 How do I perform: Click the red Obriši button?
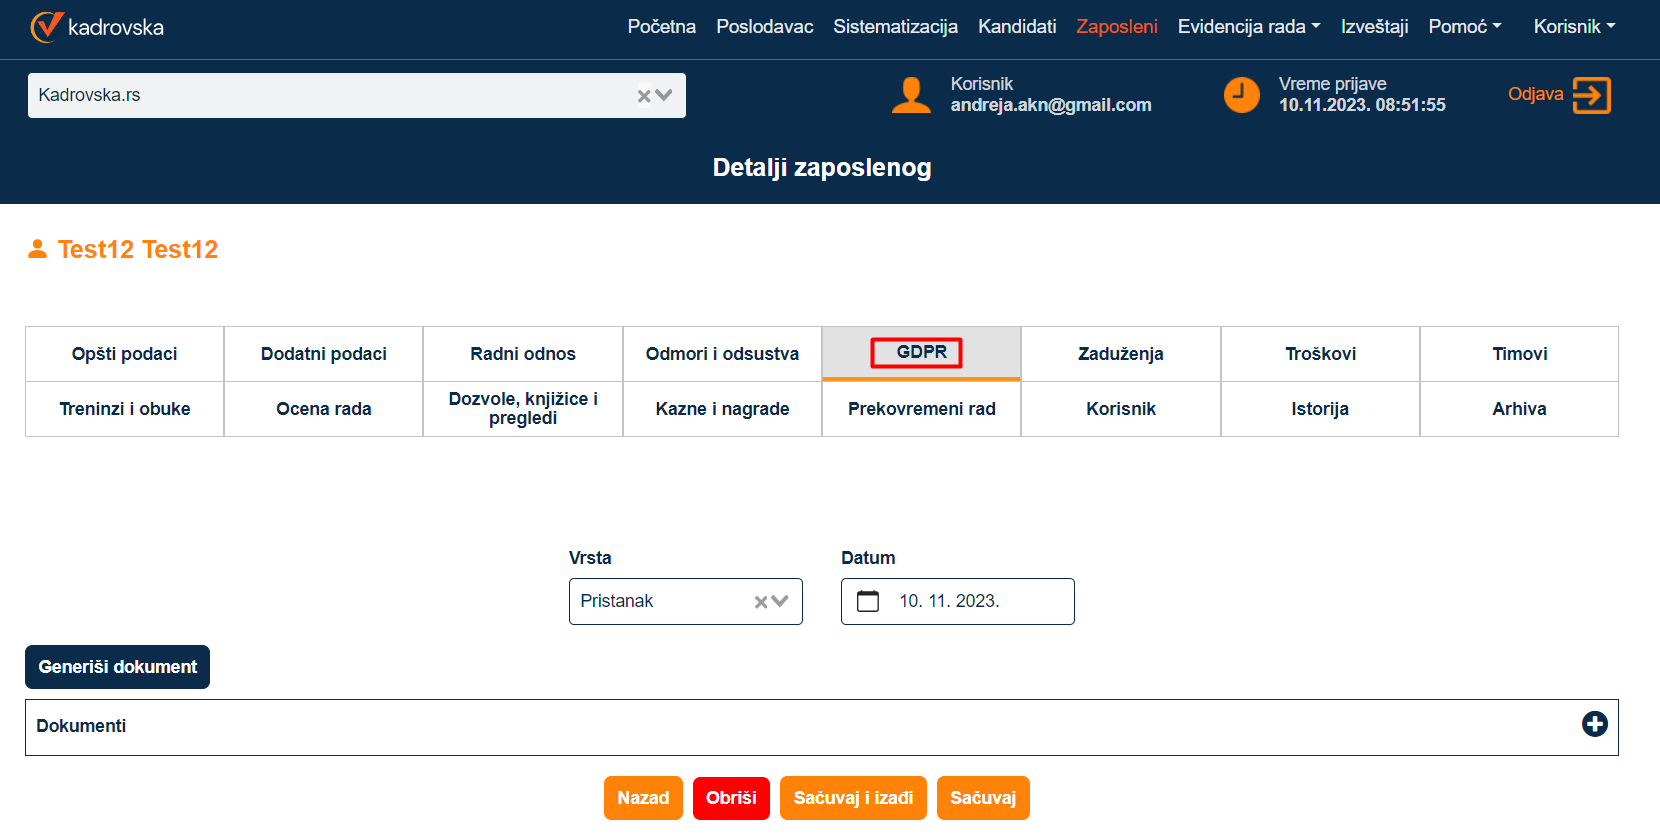731,798
